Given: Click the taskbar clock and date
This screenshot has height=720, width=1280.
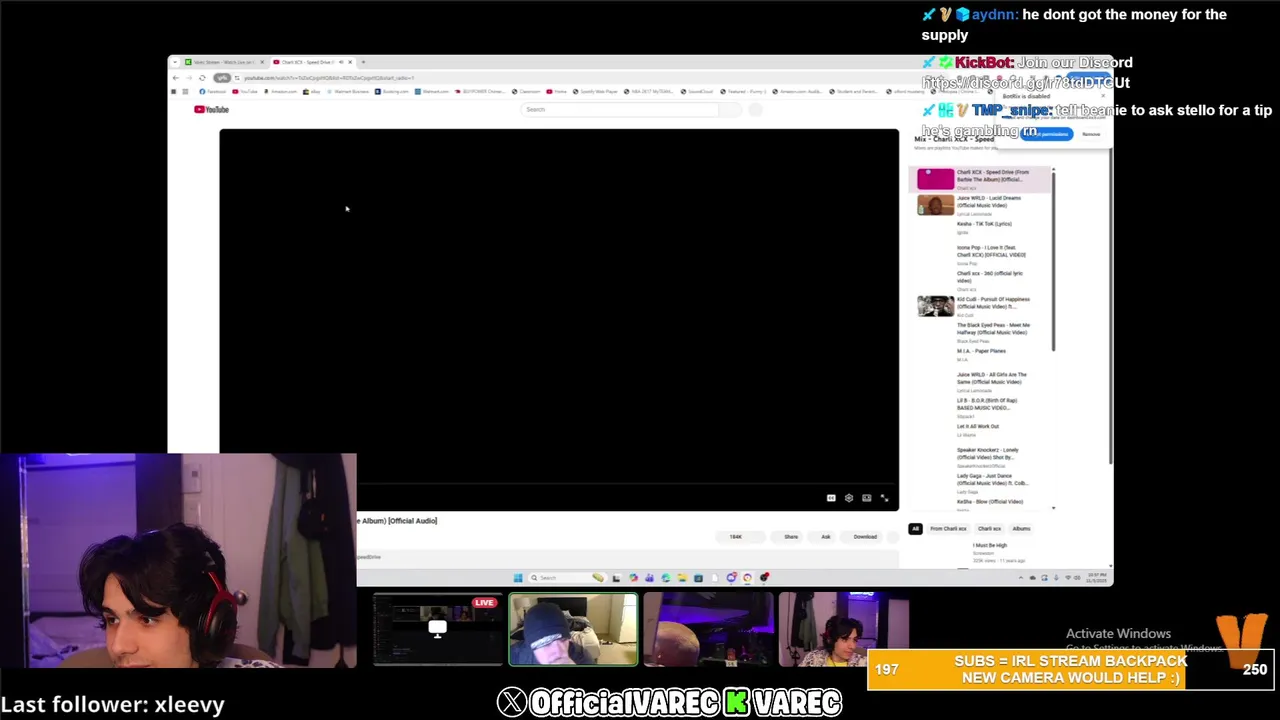Looking at the screenshot, I should pos(1096,578).
